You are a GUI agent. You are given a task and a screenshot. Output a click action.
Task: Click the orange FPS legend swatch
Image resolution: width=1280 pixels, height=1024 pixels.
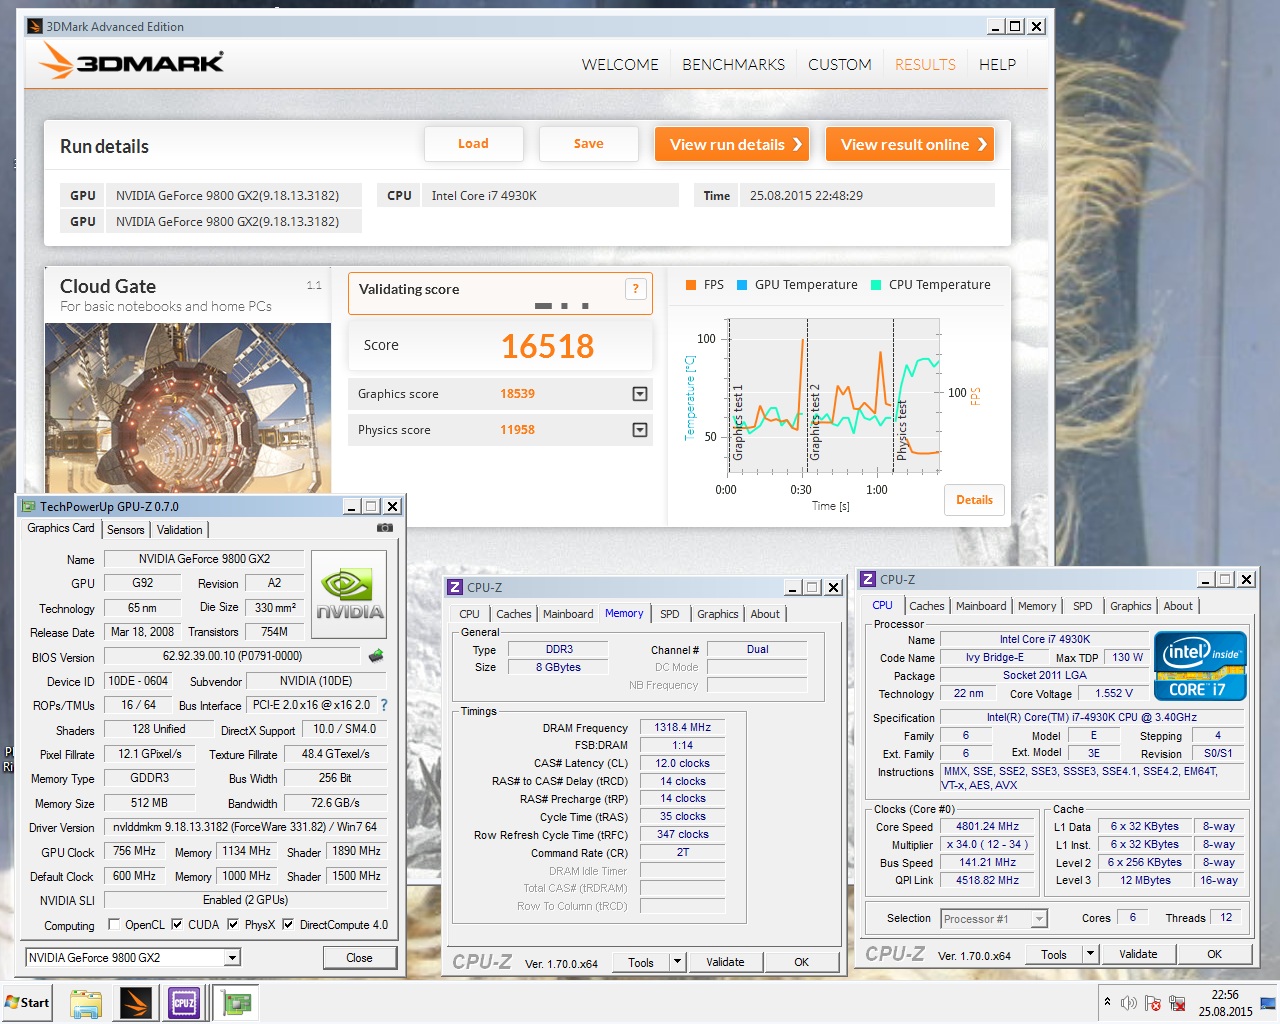click(x=690, y=285)
